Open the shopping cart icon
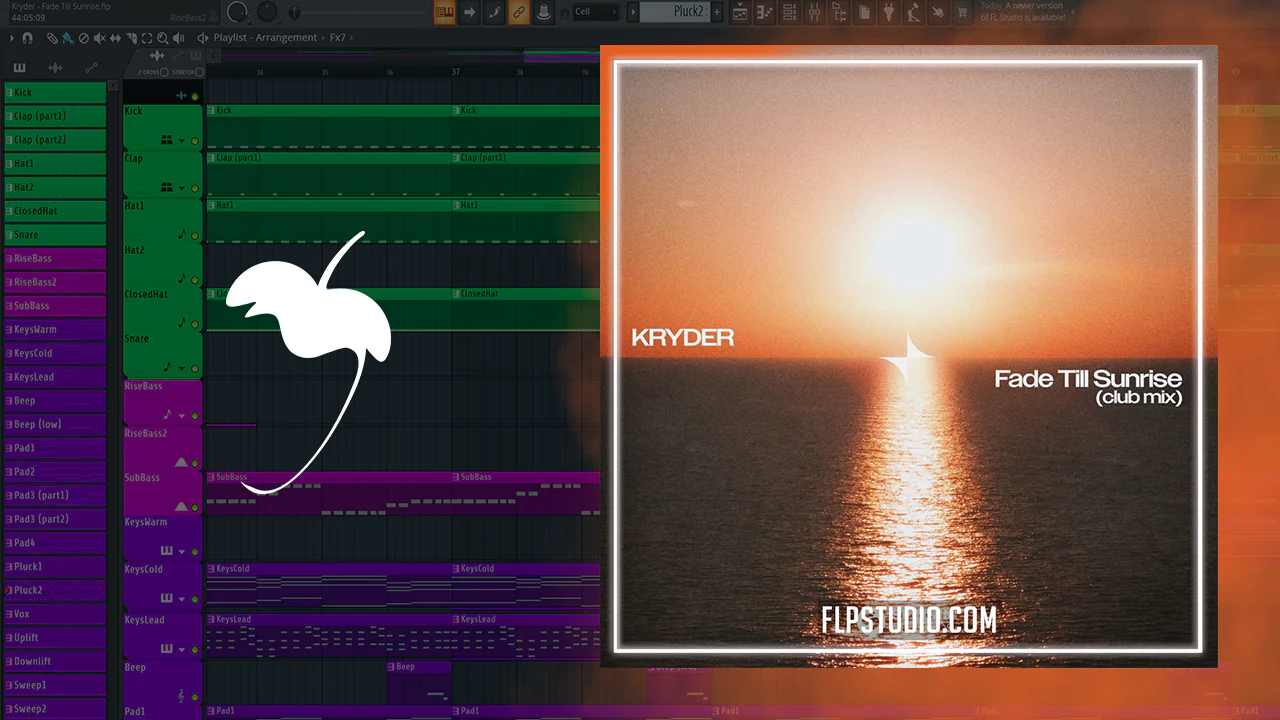Viewport: 1280px width, 720px height. coord(963,12)
